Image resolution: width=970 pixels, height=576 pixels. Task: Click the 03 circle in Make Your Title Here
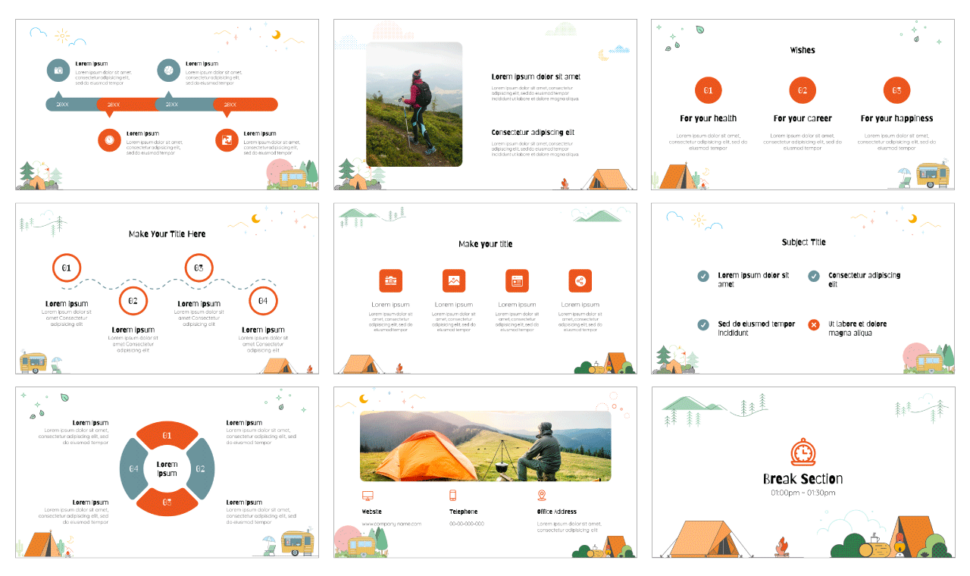click(198, 267)
